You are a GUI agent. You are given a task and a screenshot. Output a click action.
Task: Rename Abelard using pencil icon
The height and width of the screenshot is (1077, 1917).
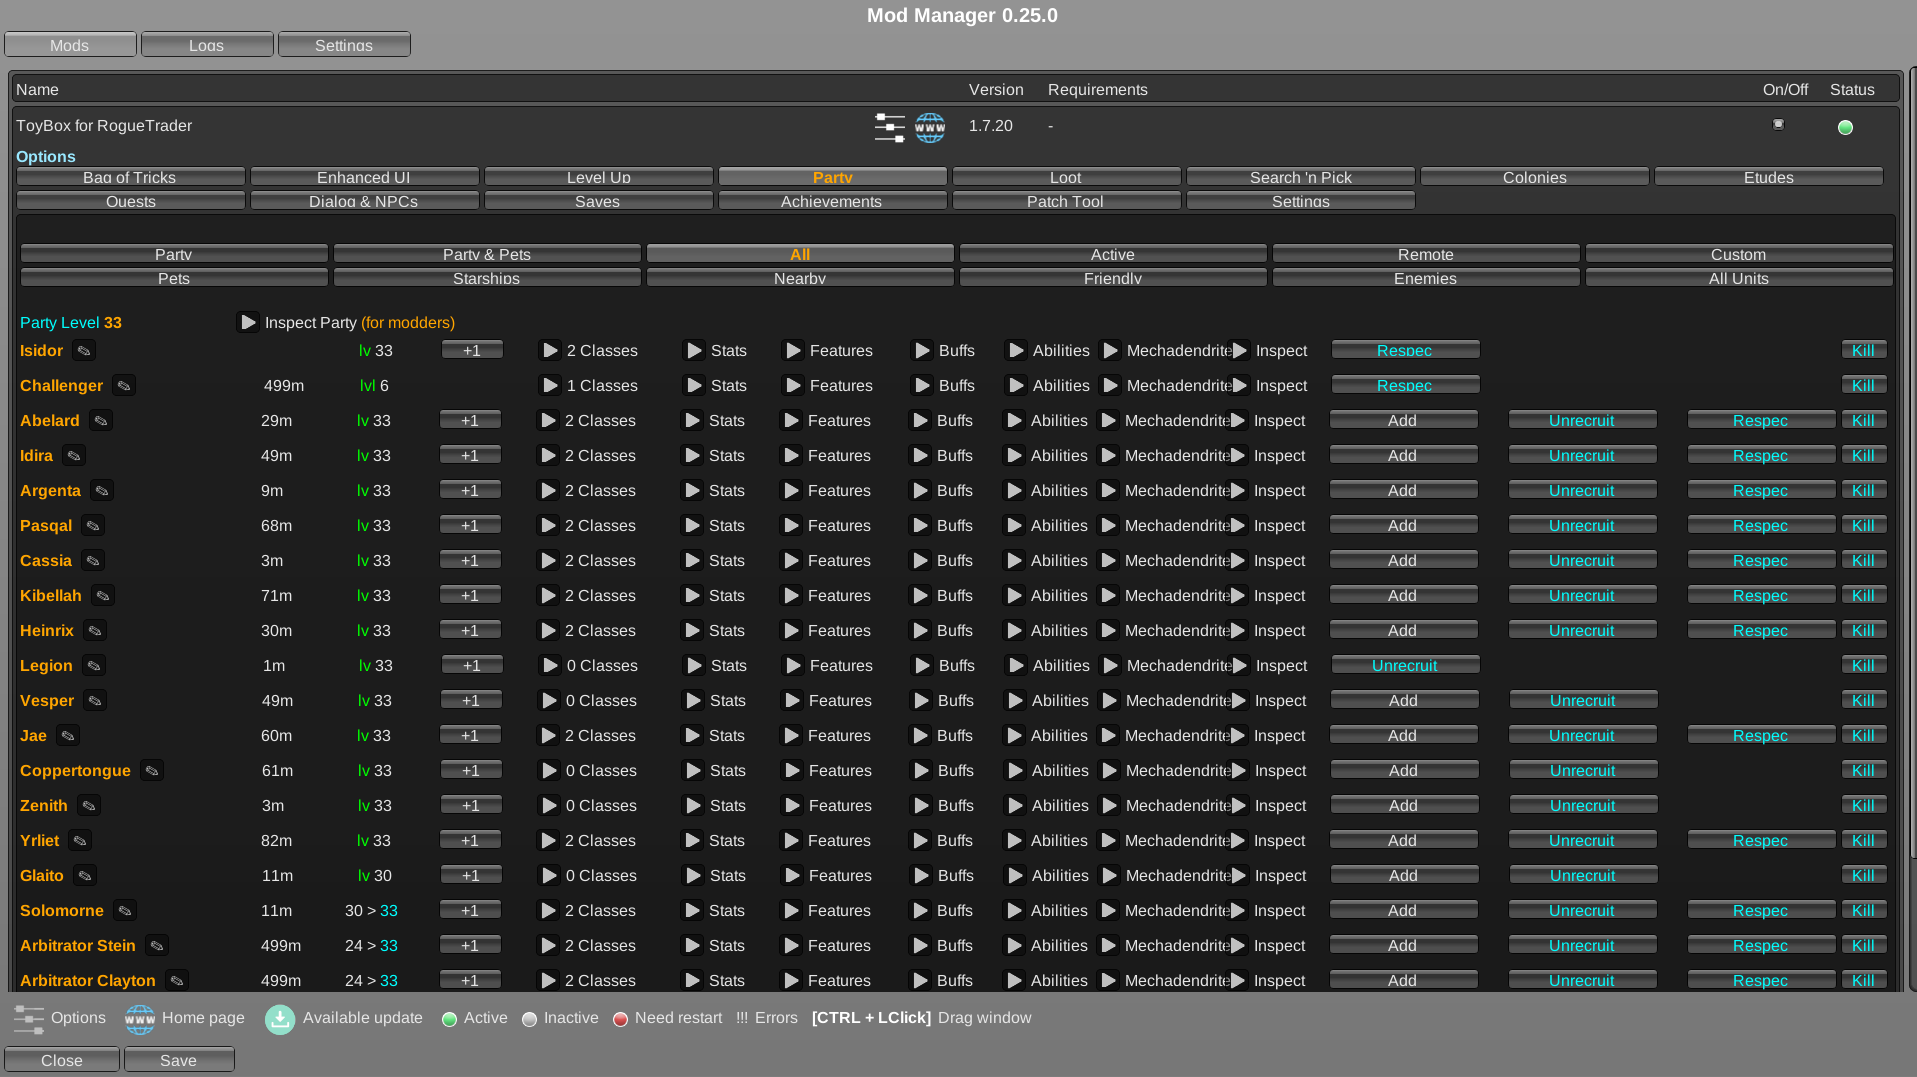point(101,421)
